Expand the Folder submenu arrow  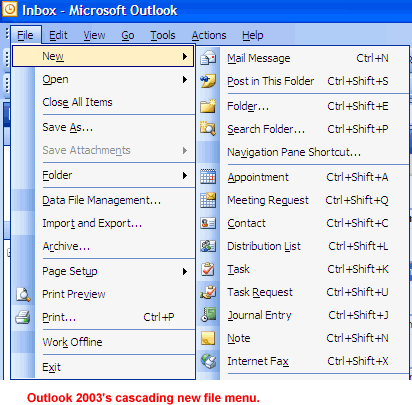click(x=185, y=175)
